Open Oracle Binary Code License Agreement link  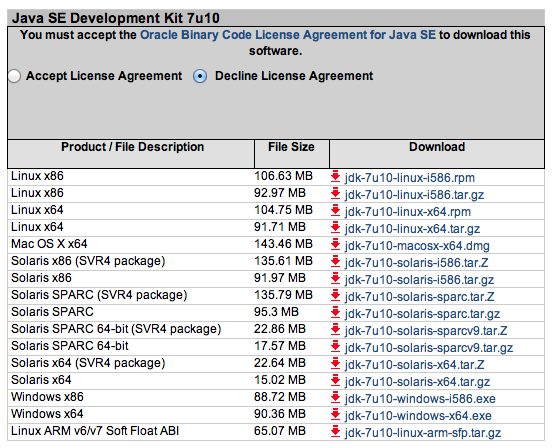pos(288,35)
